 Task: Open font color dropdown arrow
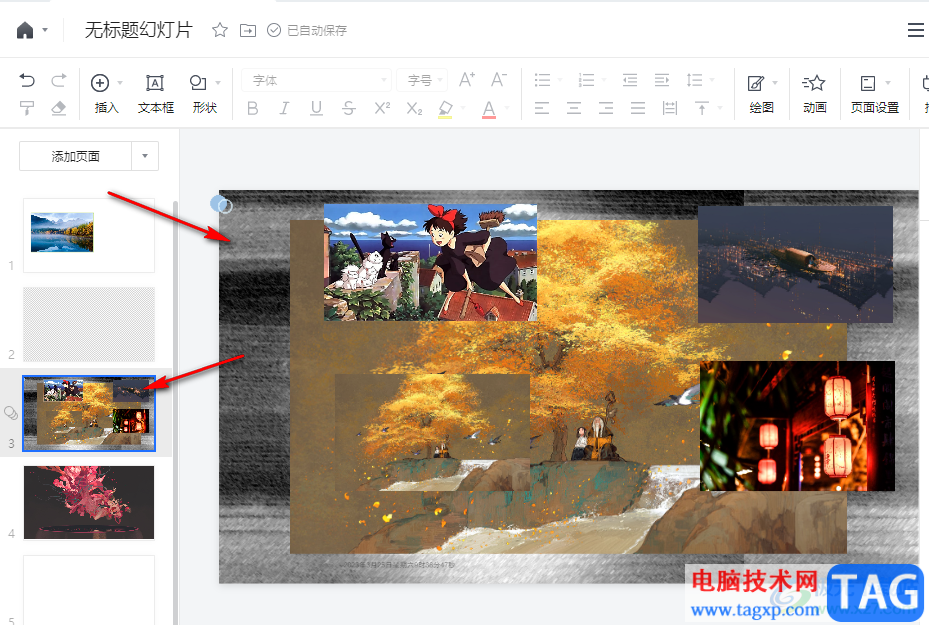click(x=507, y=108)
